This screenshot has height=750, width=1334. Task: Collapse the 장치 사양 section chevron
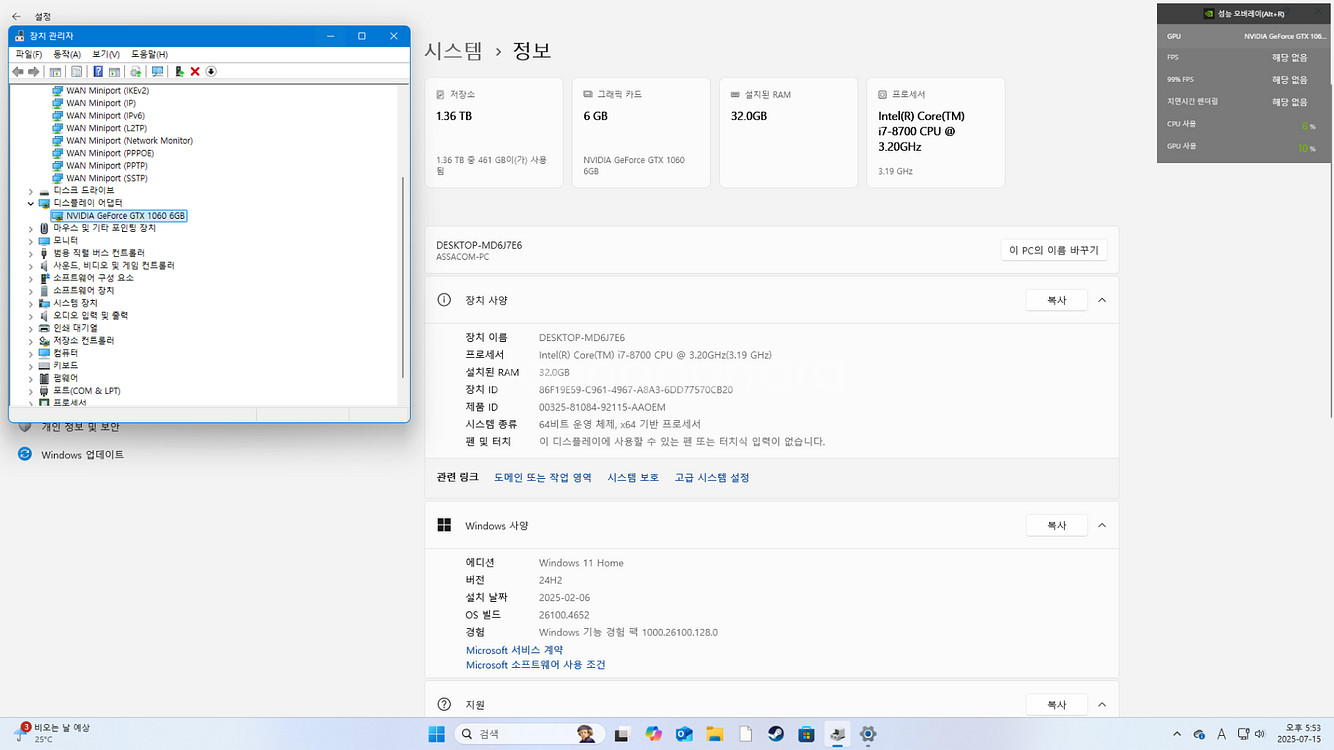[1102, 300]
